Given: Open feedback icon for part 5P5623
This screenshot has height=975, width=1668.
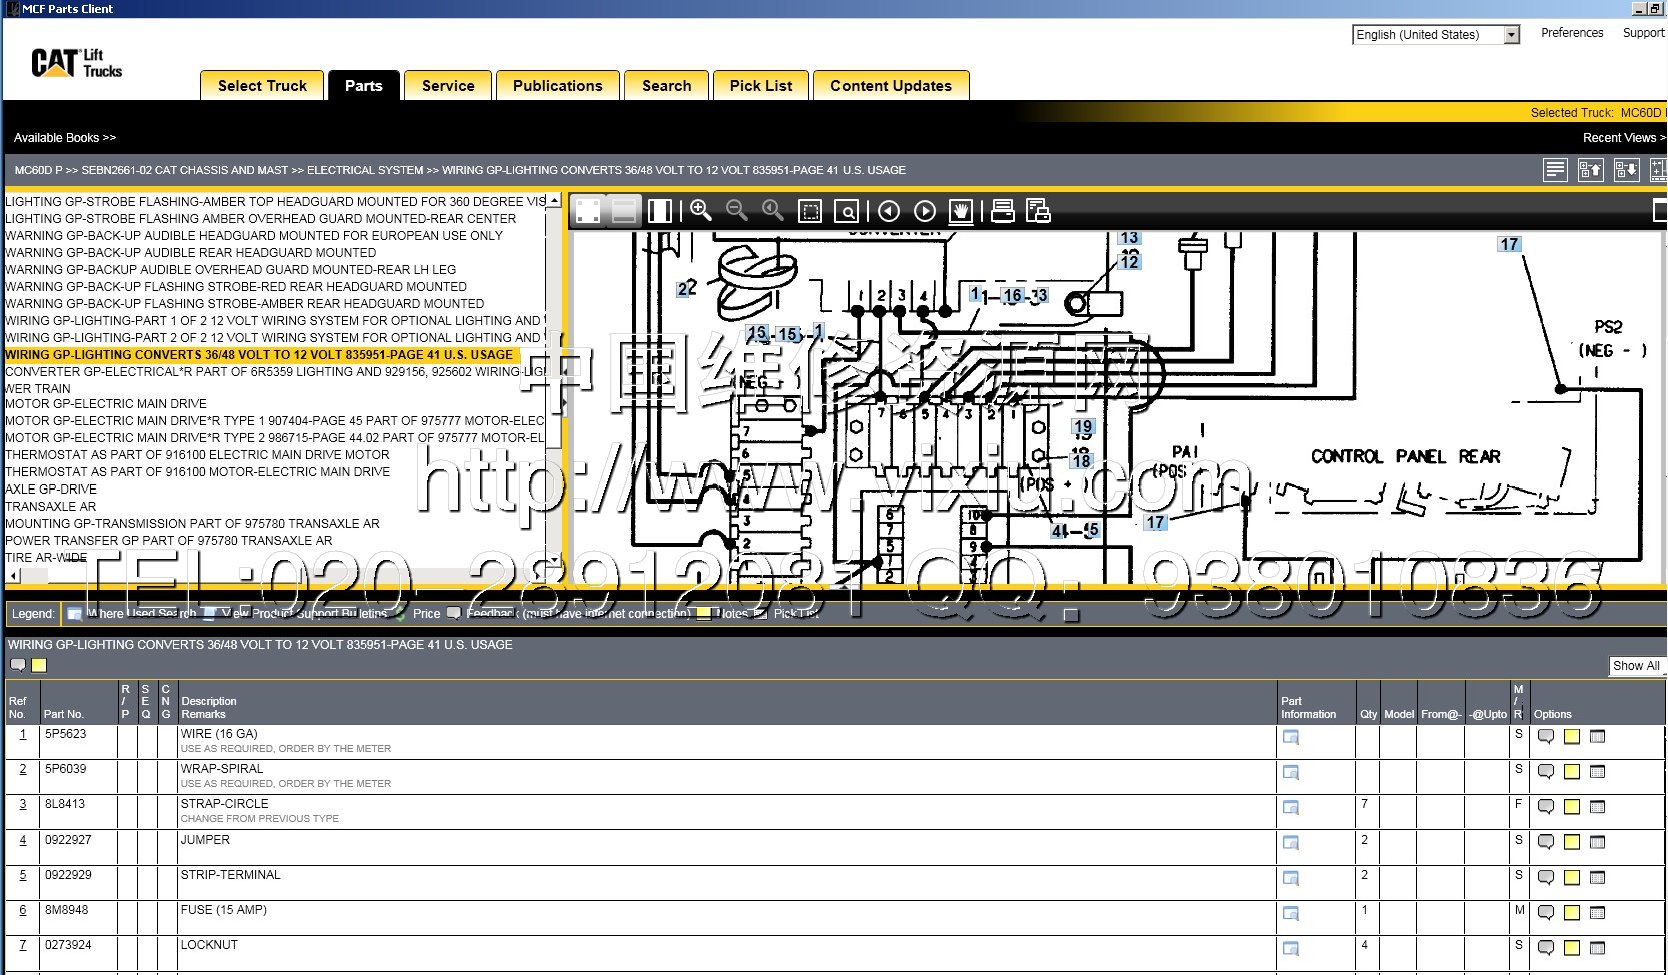Looking at the screenshot, I should tap(1545, 737).
